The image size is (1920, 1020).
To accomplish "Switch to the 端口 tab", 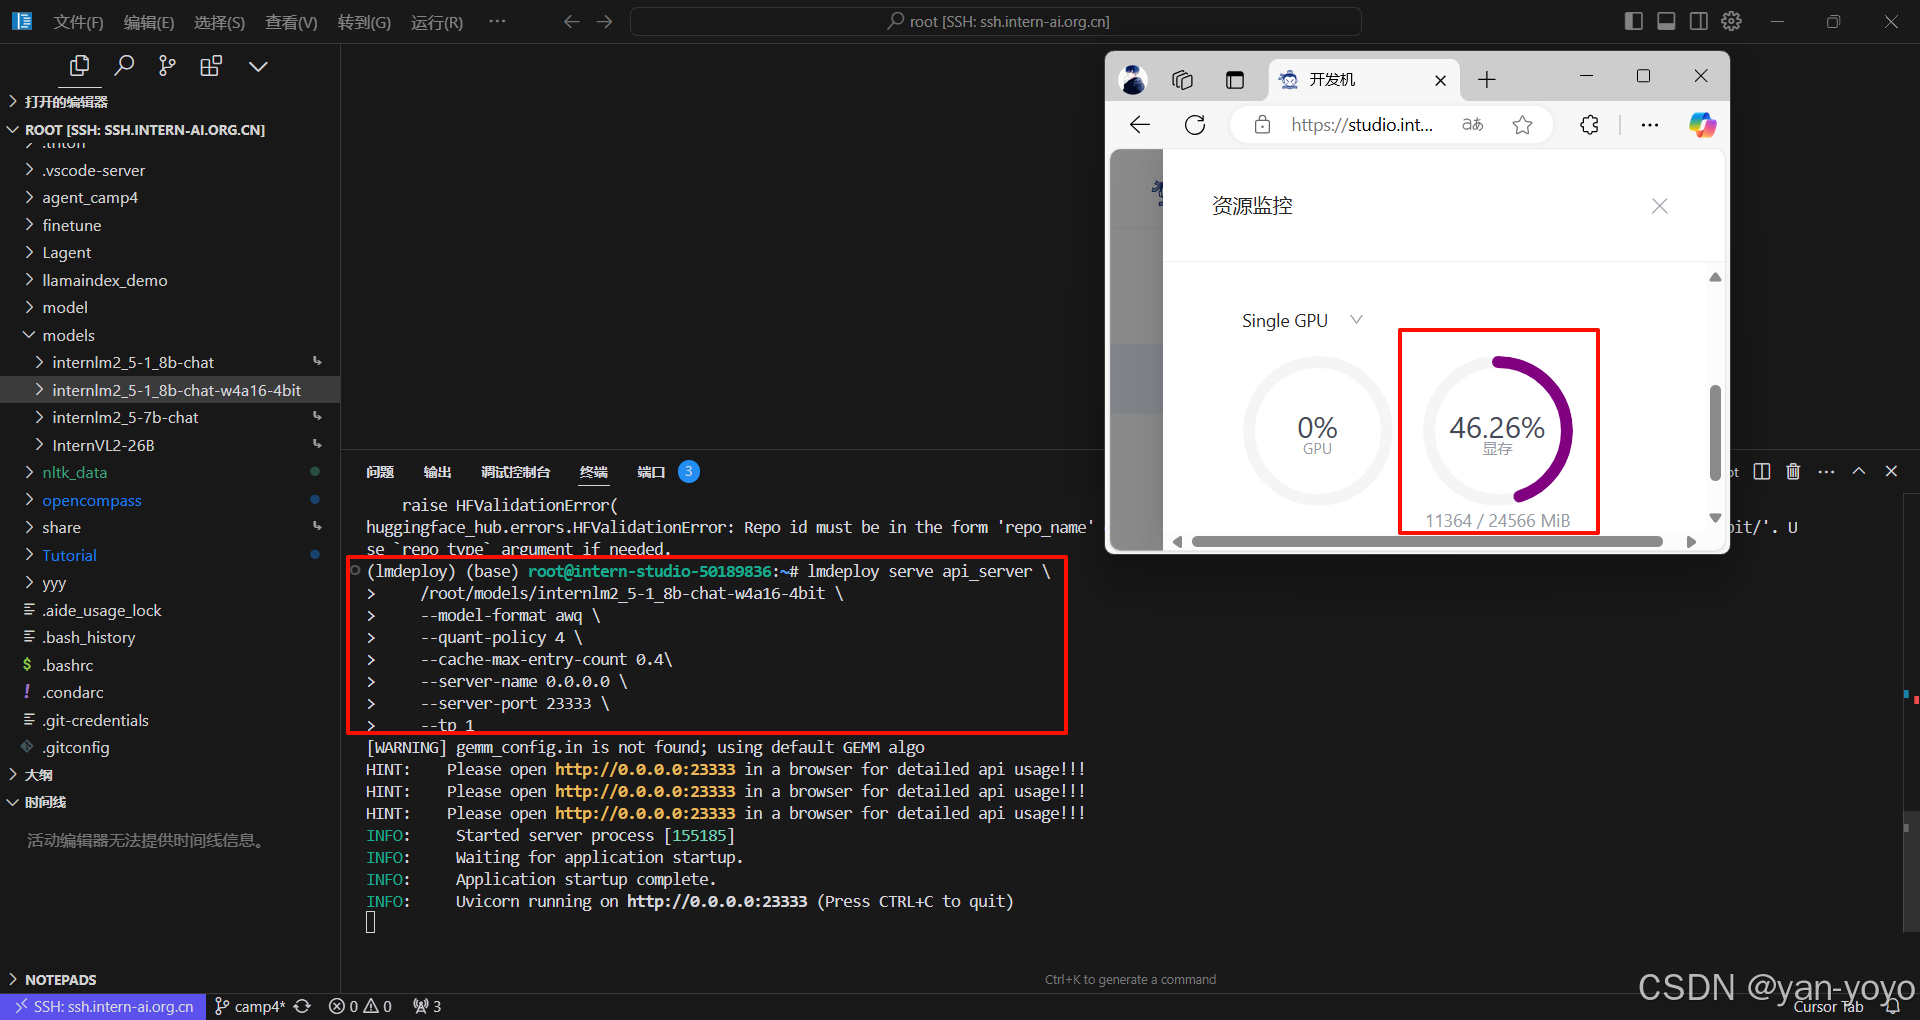I will [650, 471].
